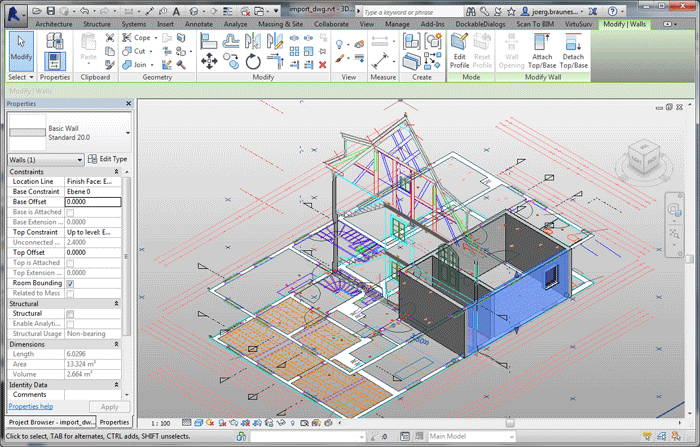Click the Edit Profile button

coord(459,51)
